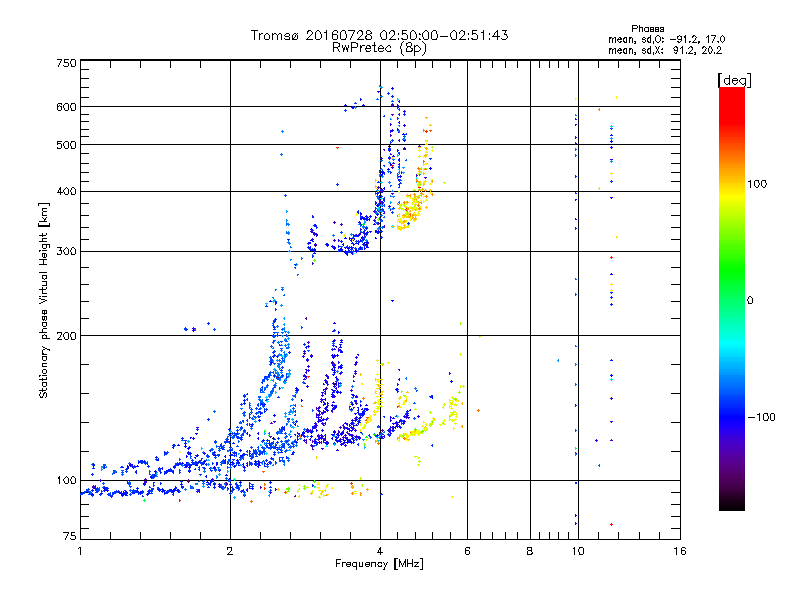Click the colorbar's black bottom end

732,504
